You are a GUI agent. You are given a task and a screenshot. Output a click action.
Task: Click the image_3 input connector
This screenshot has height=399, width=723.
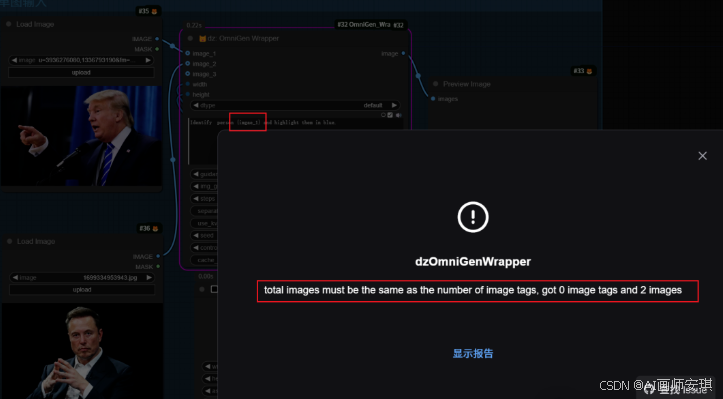pyautogui.click(x=188, y=74)
